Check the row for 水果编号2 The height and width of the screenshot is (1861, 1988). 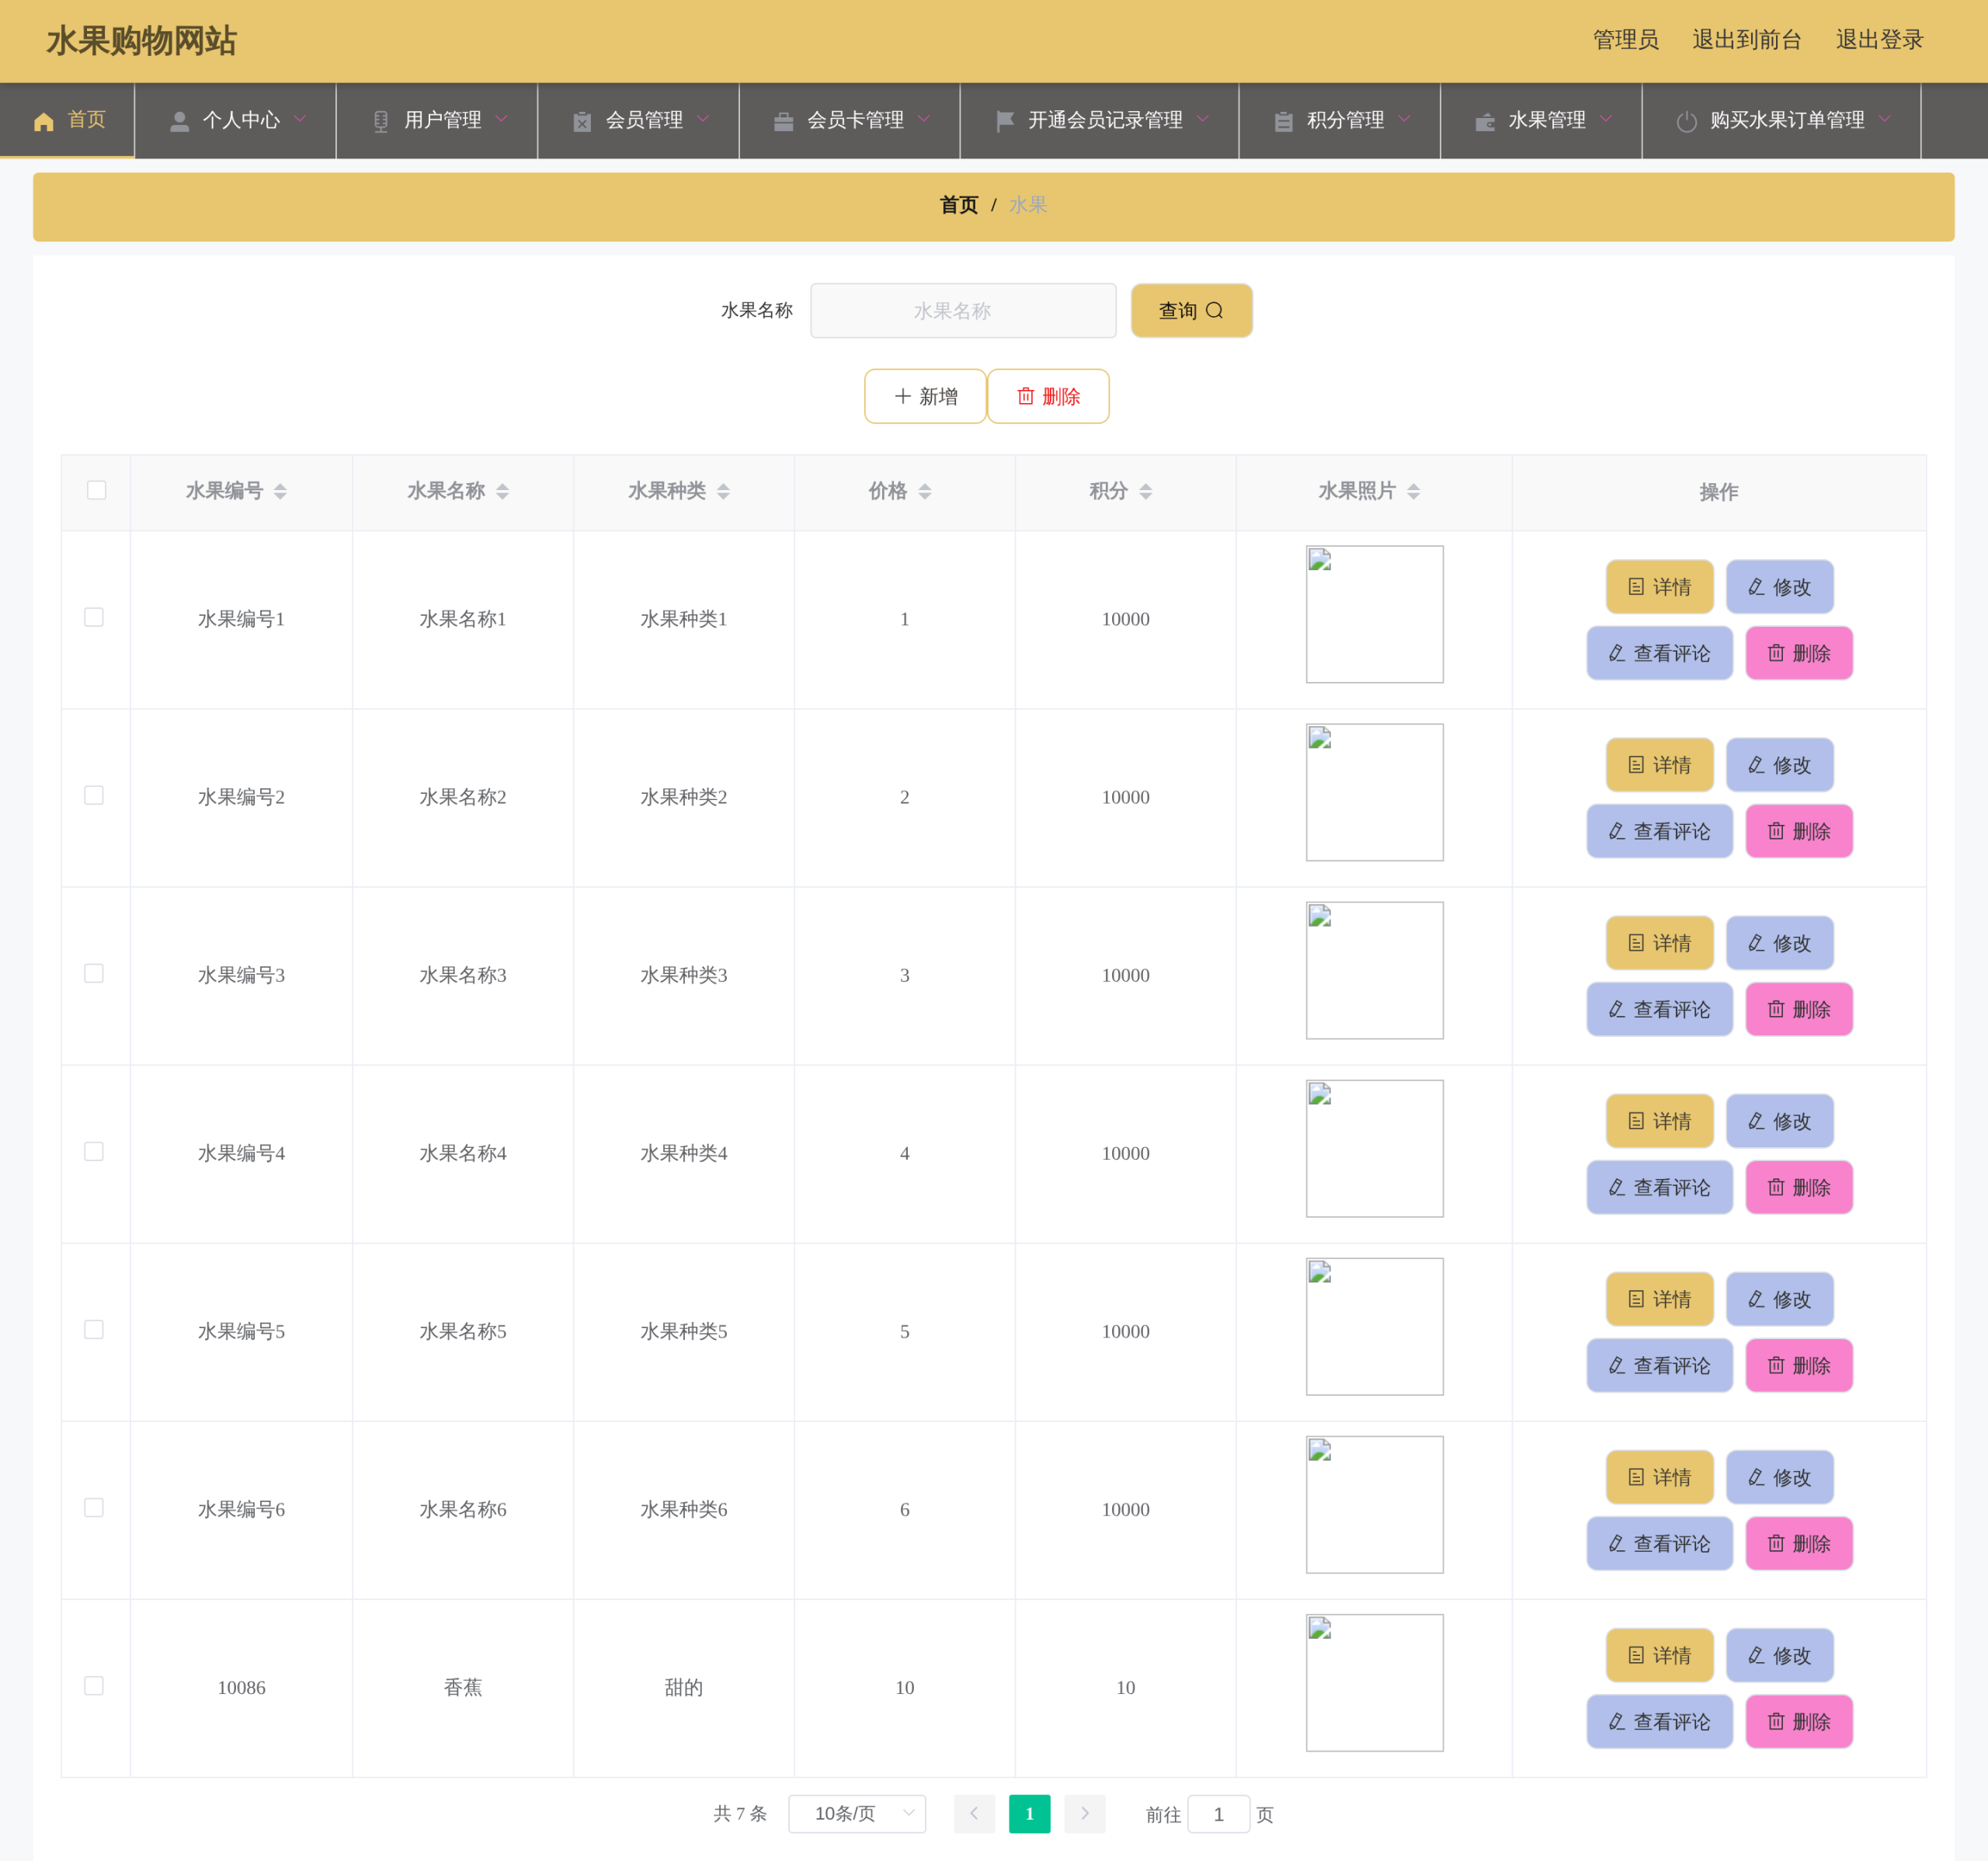tap(94, 795)
